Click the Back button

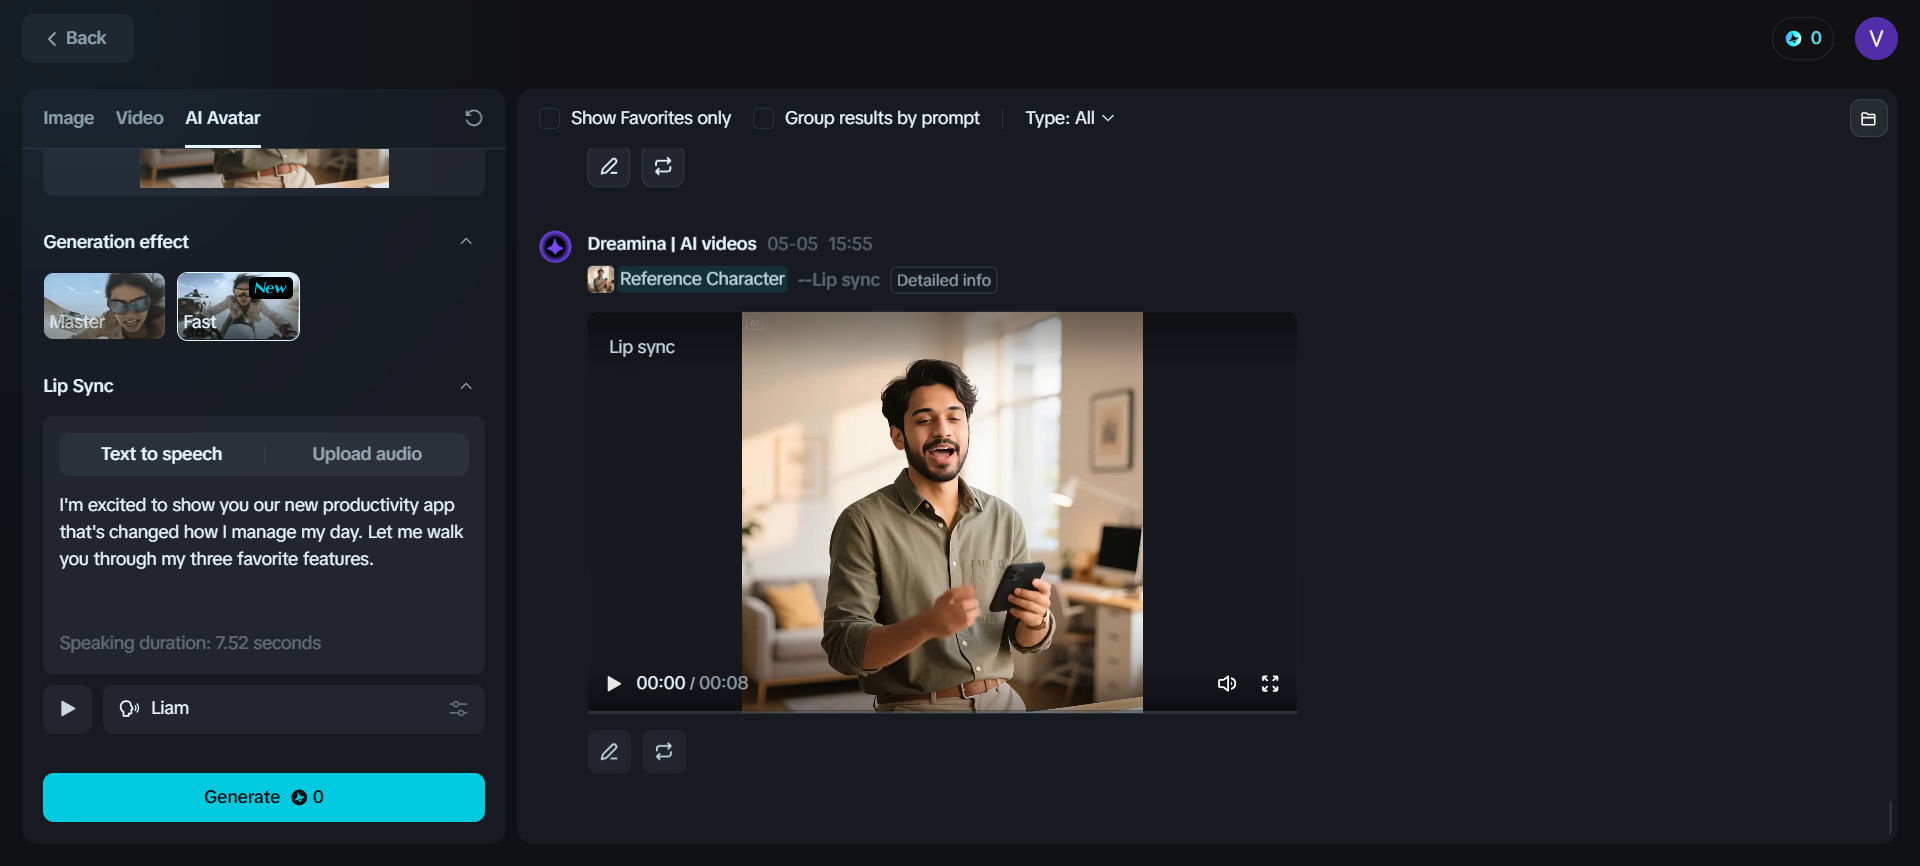[x=78, y=39]
